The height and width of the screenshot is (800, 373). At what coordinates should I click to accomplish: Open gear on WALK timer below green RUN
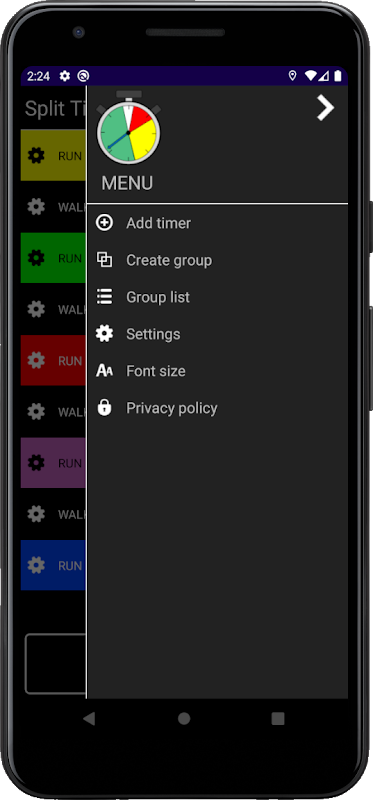(36, 309)
